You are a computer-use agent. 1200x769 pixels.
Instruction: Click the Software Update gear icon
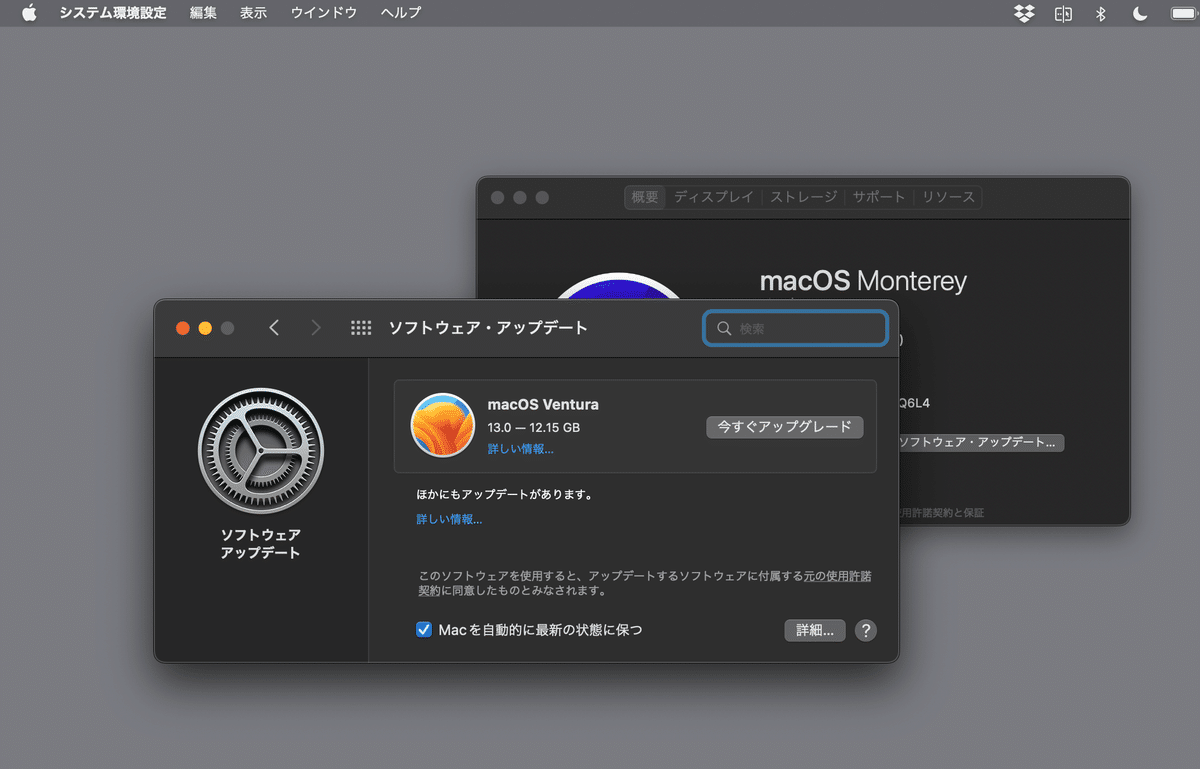[261, 451]
